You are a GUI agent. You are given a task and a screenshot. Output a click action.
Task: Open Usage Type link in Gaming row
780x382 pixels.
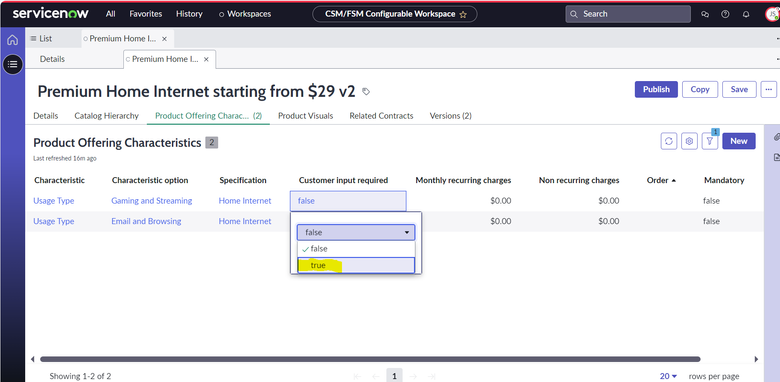click(54, 201)
